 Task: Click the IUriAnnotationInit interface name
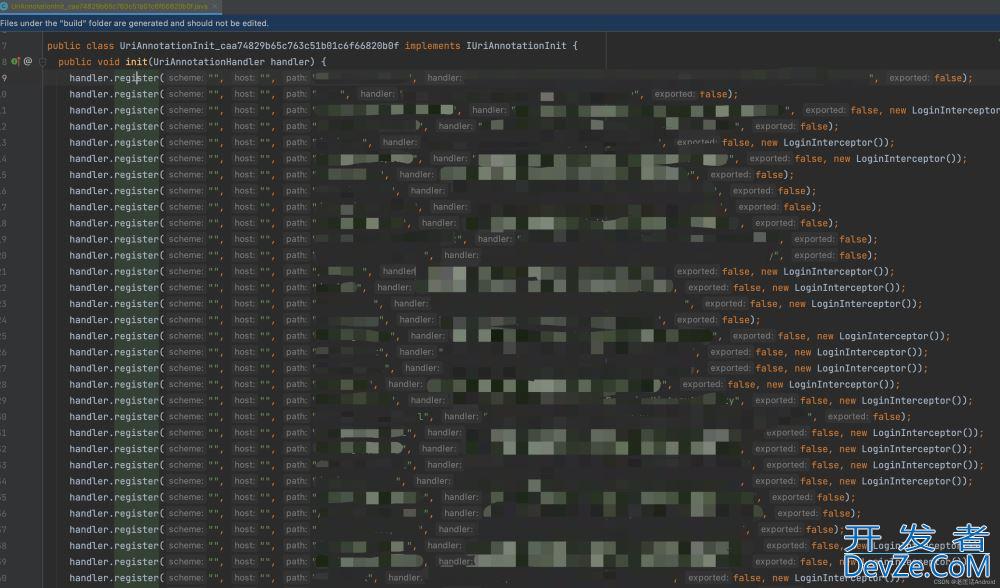[x=516, y=46]
